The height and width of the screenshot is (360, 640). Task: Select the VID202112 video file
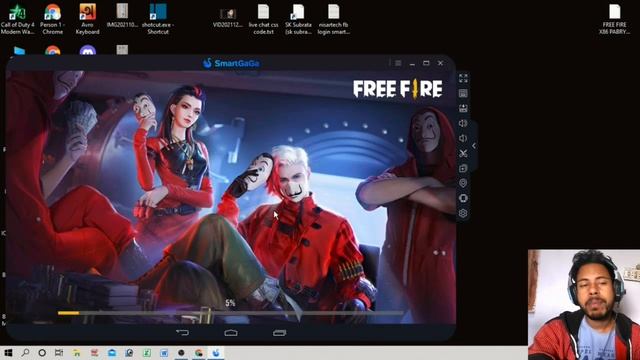228,18
